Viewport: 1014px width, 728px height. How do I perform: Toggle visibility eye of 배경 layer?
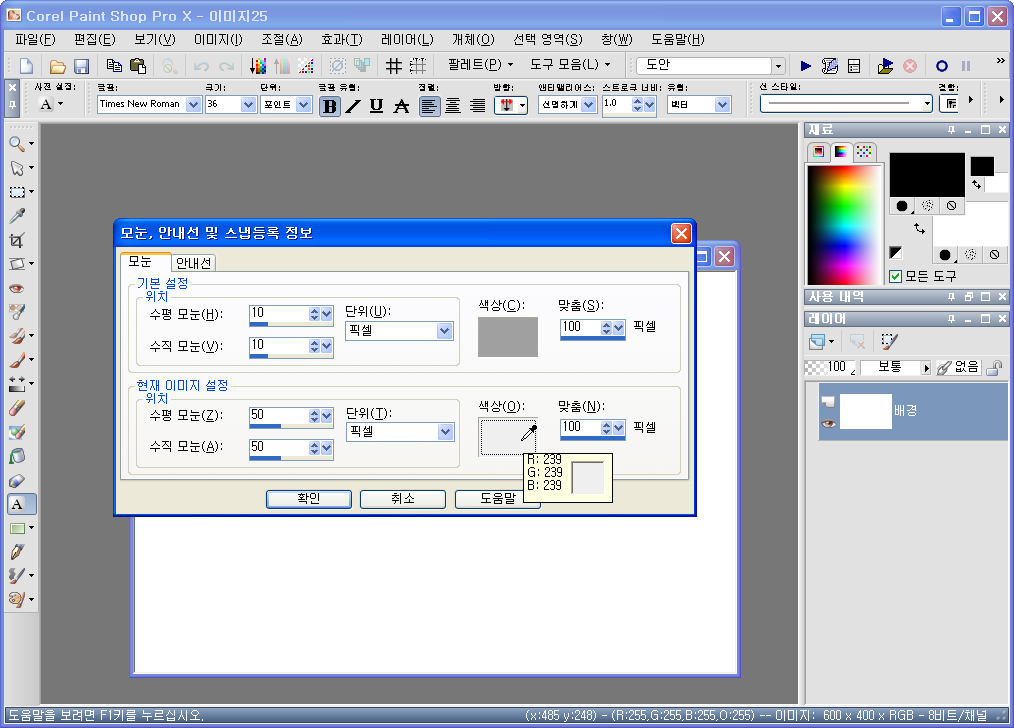click(x=828, y=423)
